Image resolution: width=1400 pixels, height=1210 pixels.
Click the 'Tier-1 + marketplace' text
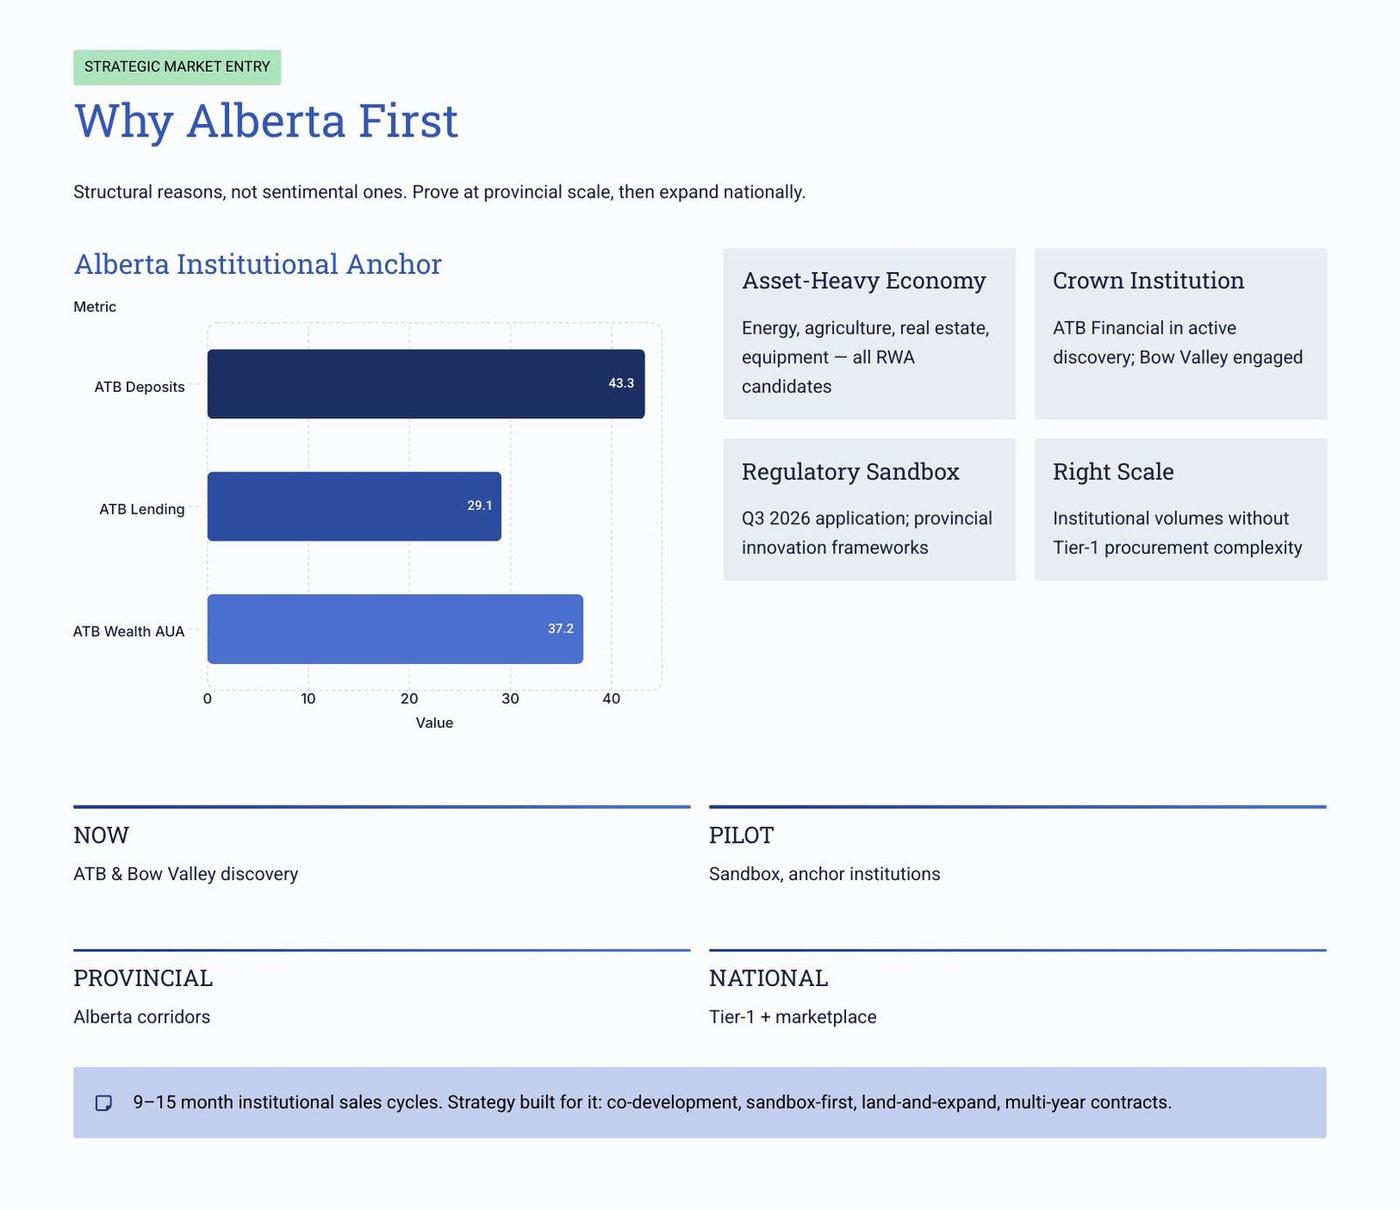tap(793, 1017)
